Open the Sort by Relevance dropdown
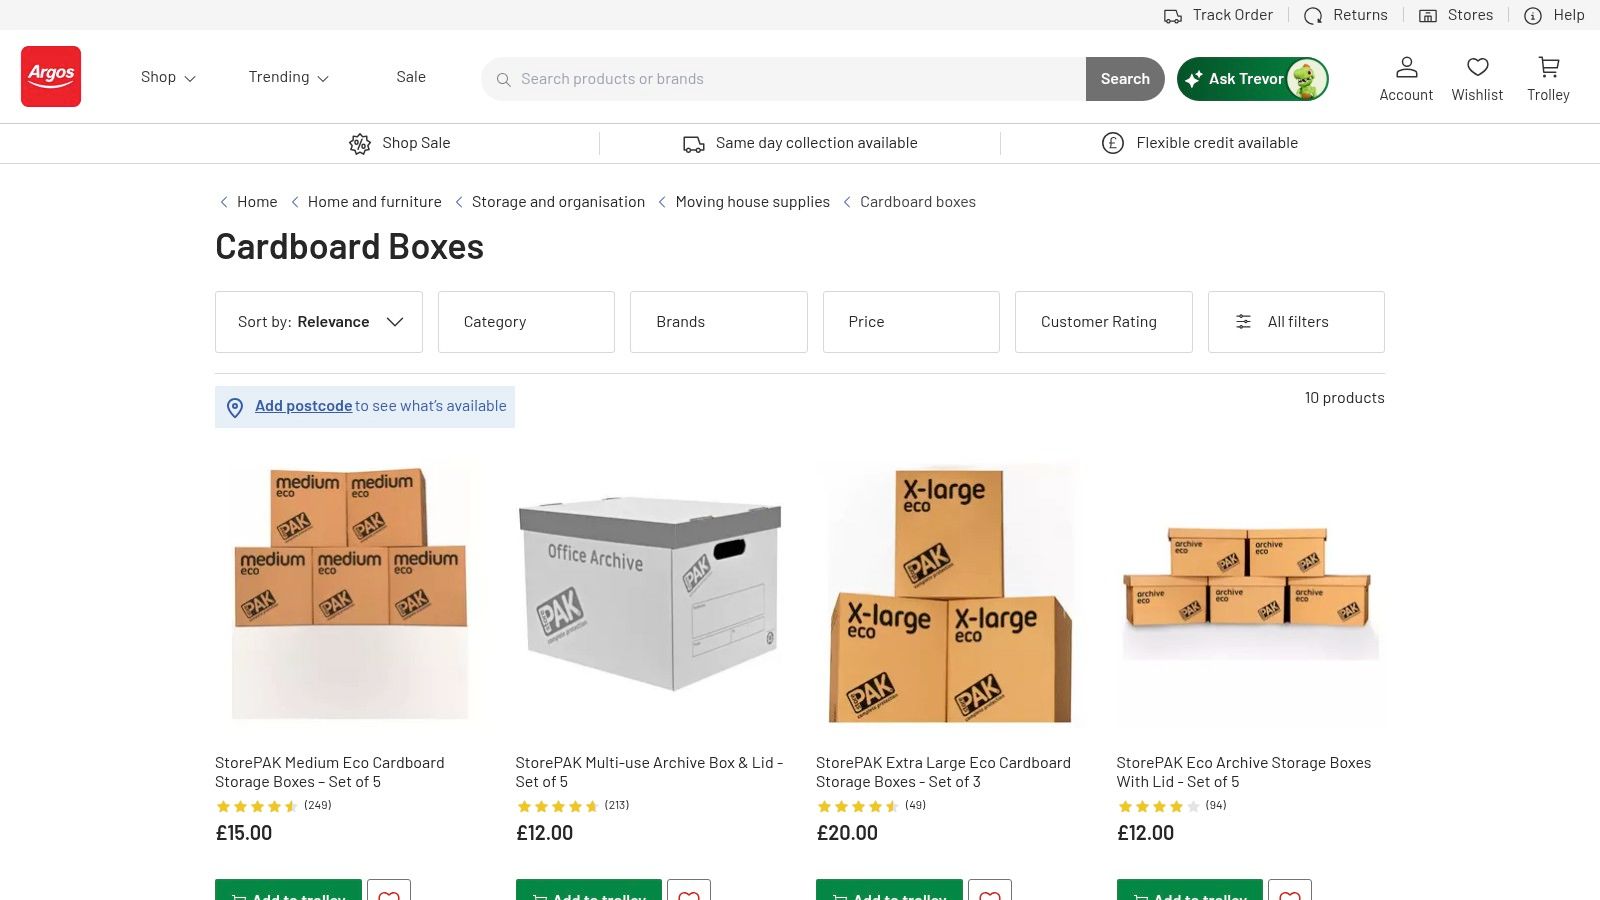This screenshot has height=900, width=1600. tap(318, 321)
